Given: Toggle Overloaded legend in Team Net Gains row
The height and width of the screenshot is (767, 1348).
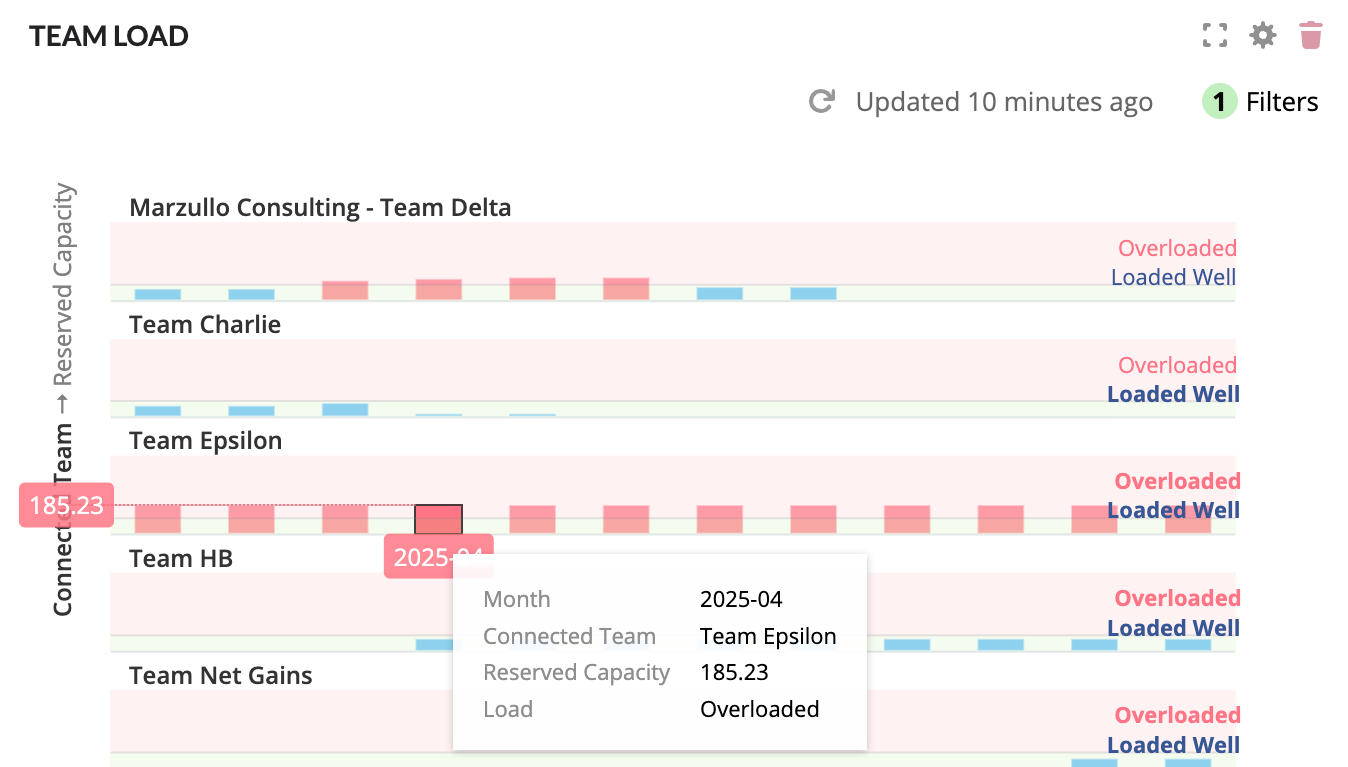Looking at the screenshot, I should point(1177,715).
